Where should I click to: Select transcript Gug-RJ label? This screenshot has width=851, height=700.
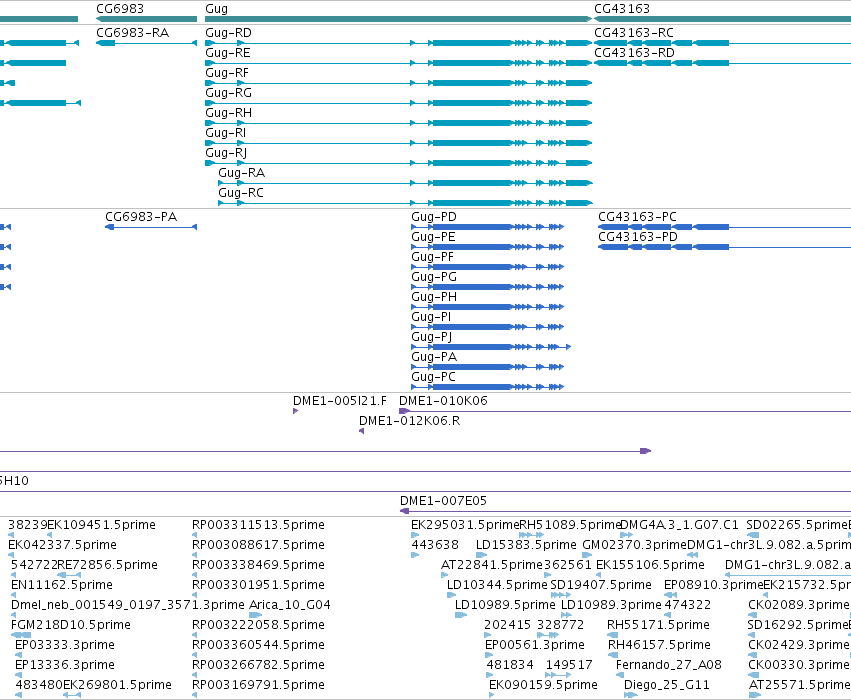(x=226, y=153)
